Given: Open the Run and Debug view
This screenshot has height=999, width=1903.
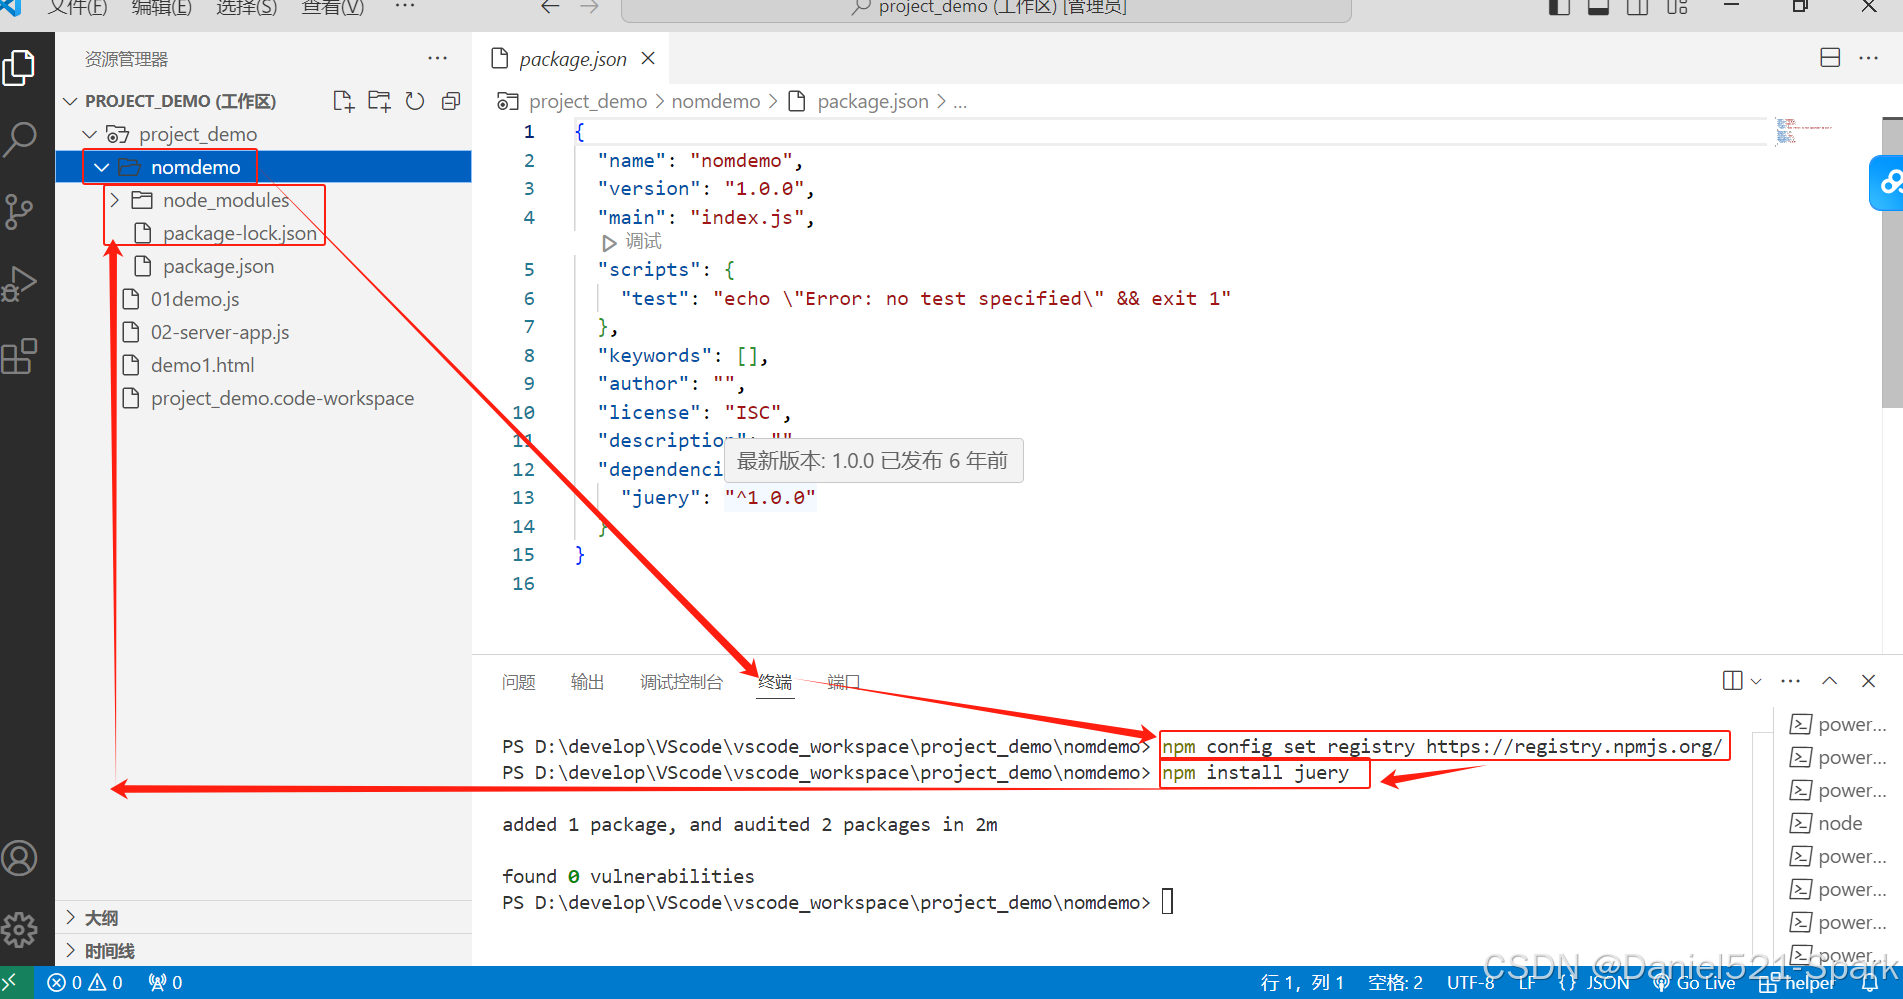Looking at the screenshot, I should click(x=20, y=284).
